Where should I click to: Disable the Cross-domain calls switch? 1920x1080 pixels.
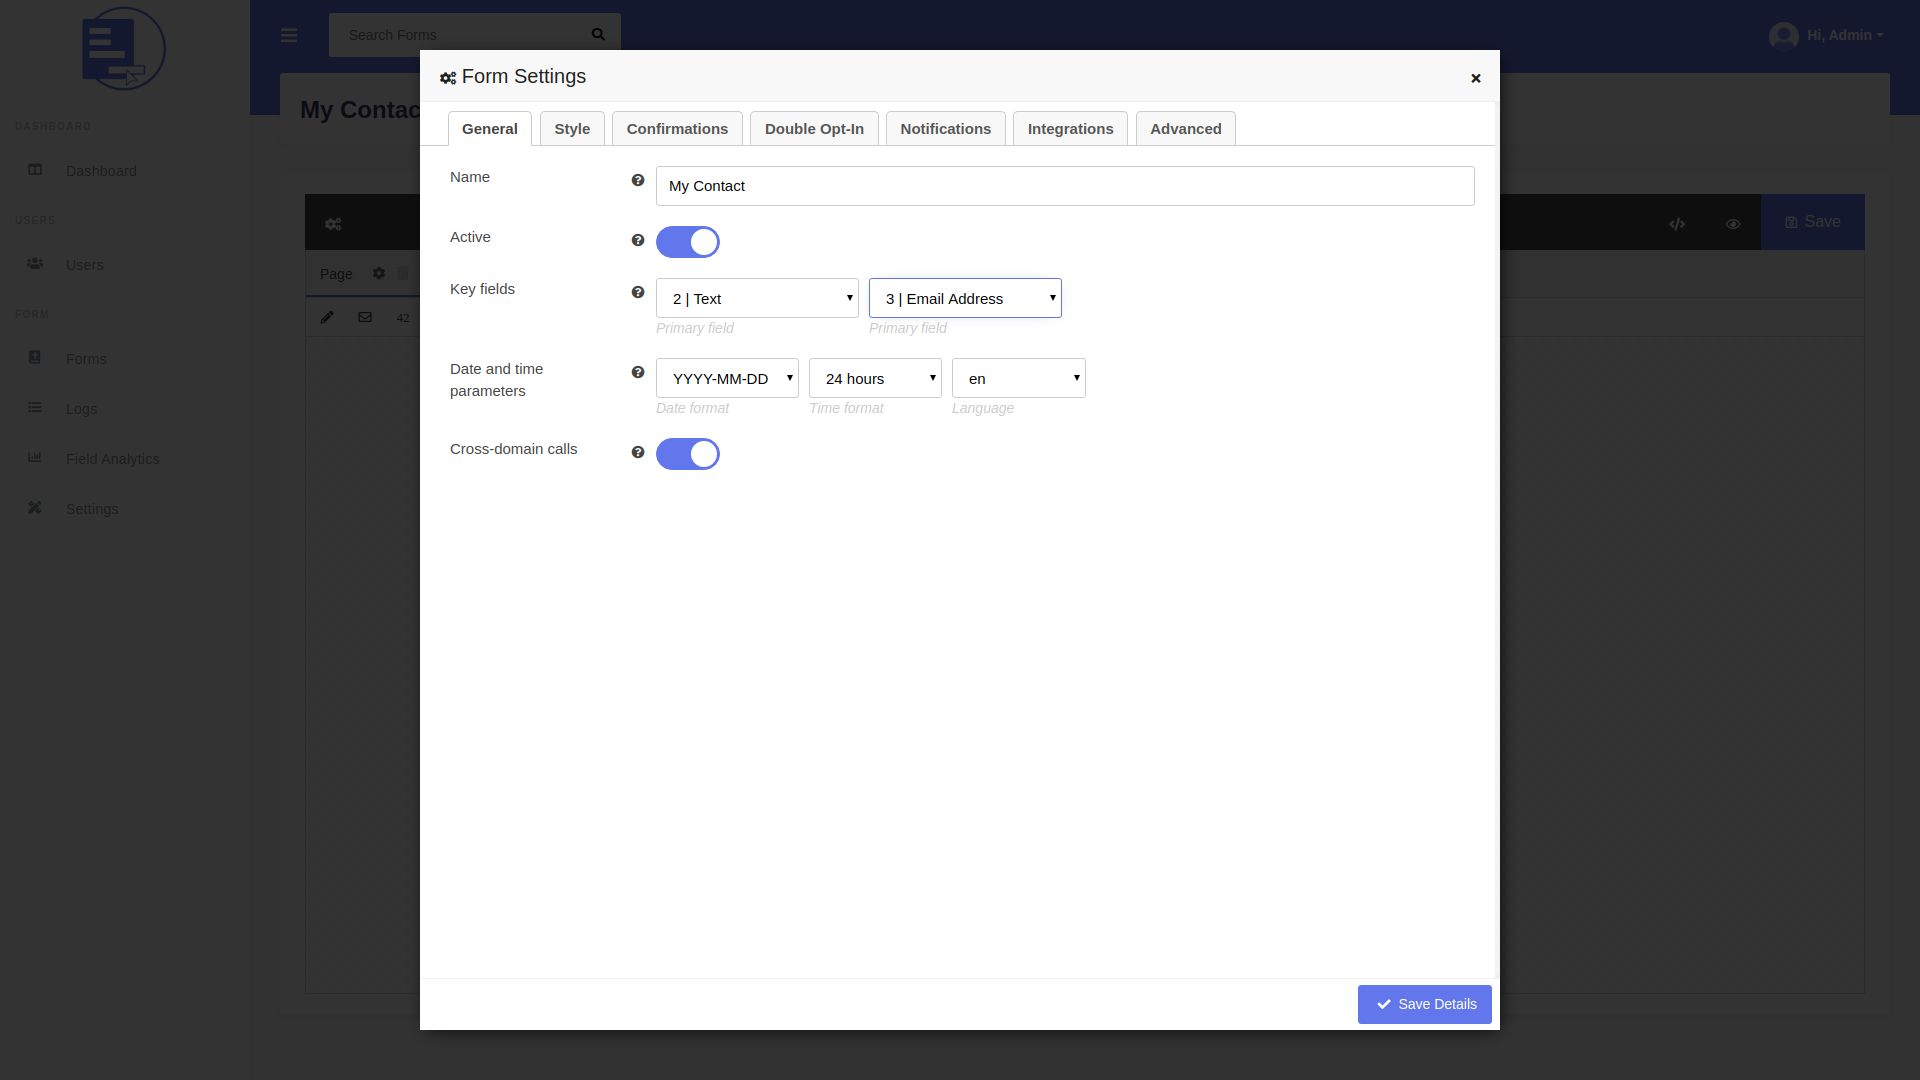tap(687, 454)
